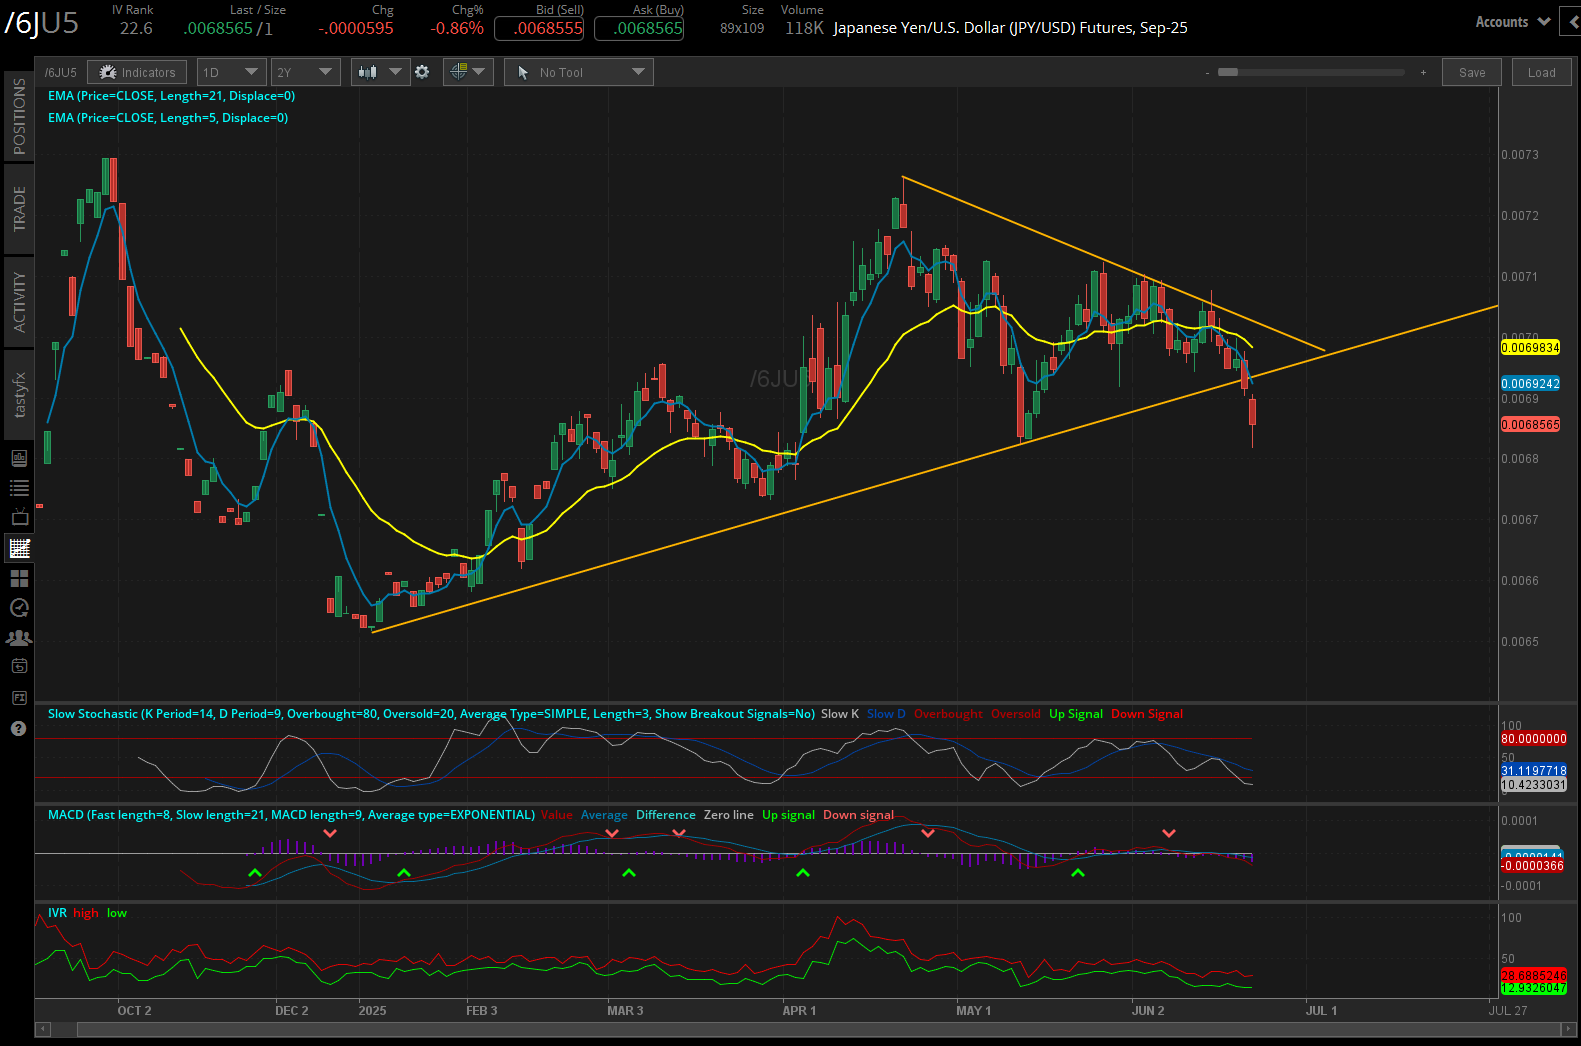This screenshot has height=1046, width=1581.
Task: Click the bottom horizontal chart scrollbar
Action: 800,1029
